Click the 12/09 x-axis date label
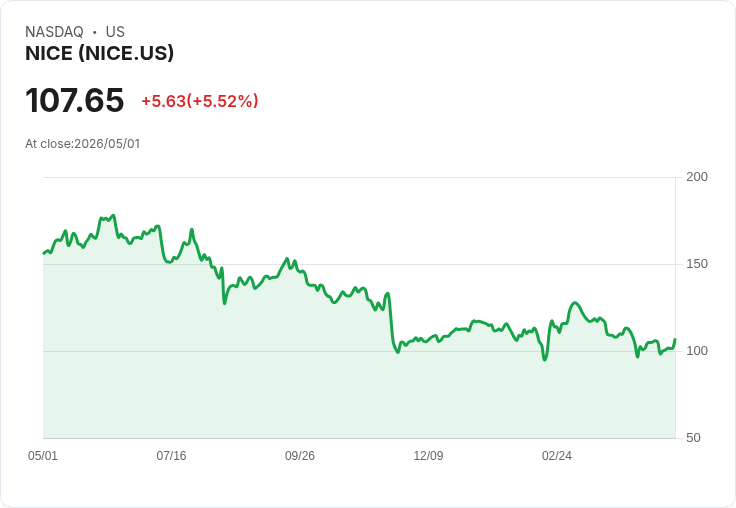 [428, 455]
